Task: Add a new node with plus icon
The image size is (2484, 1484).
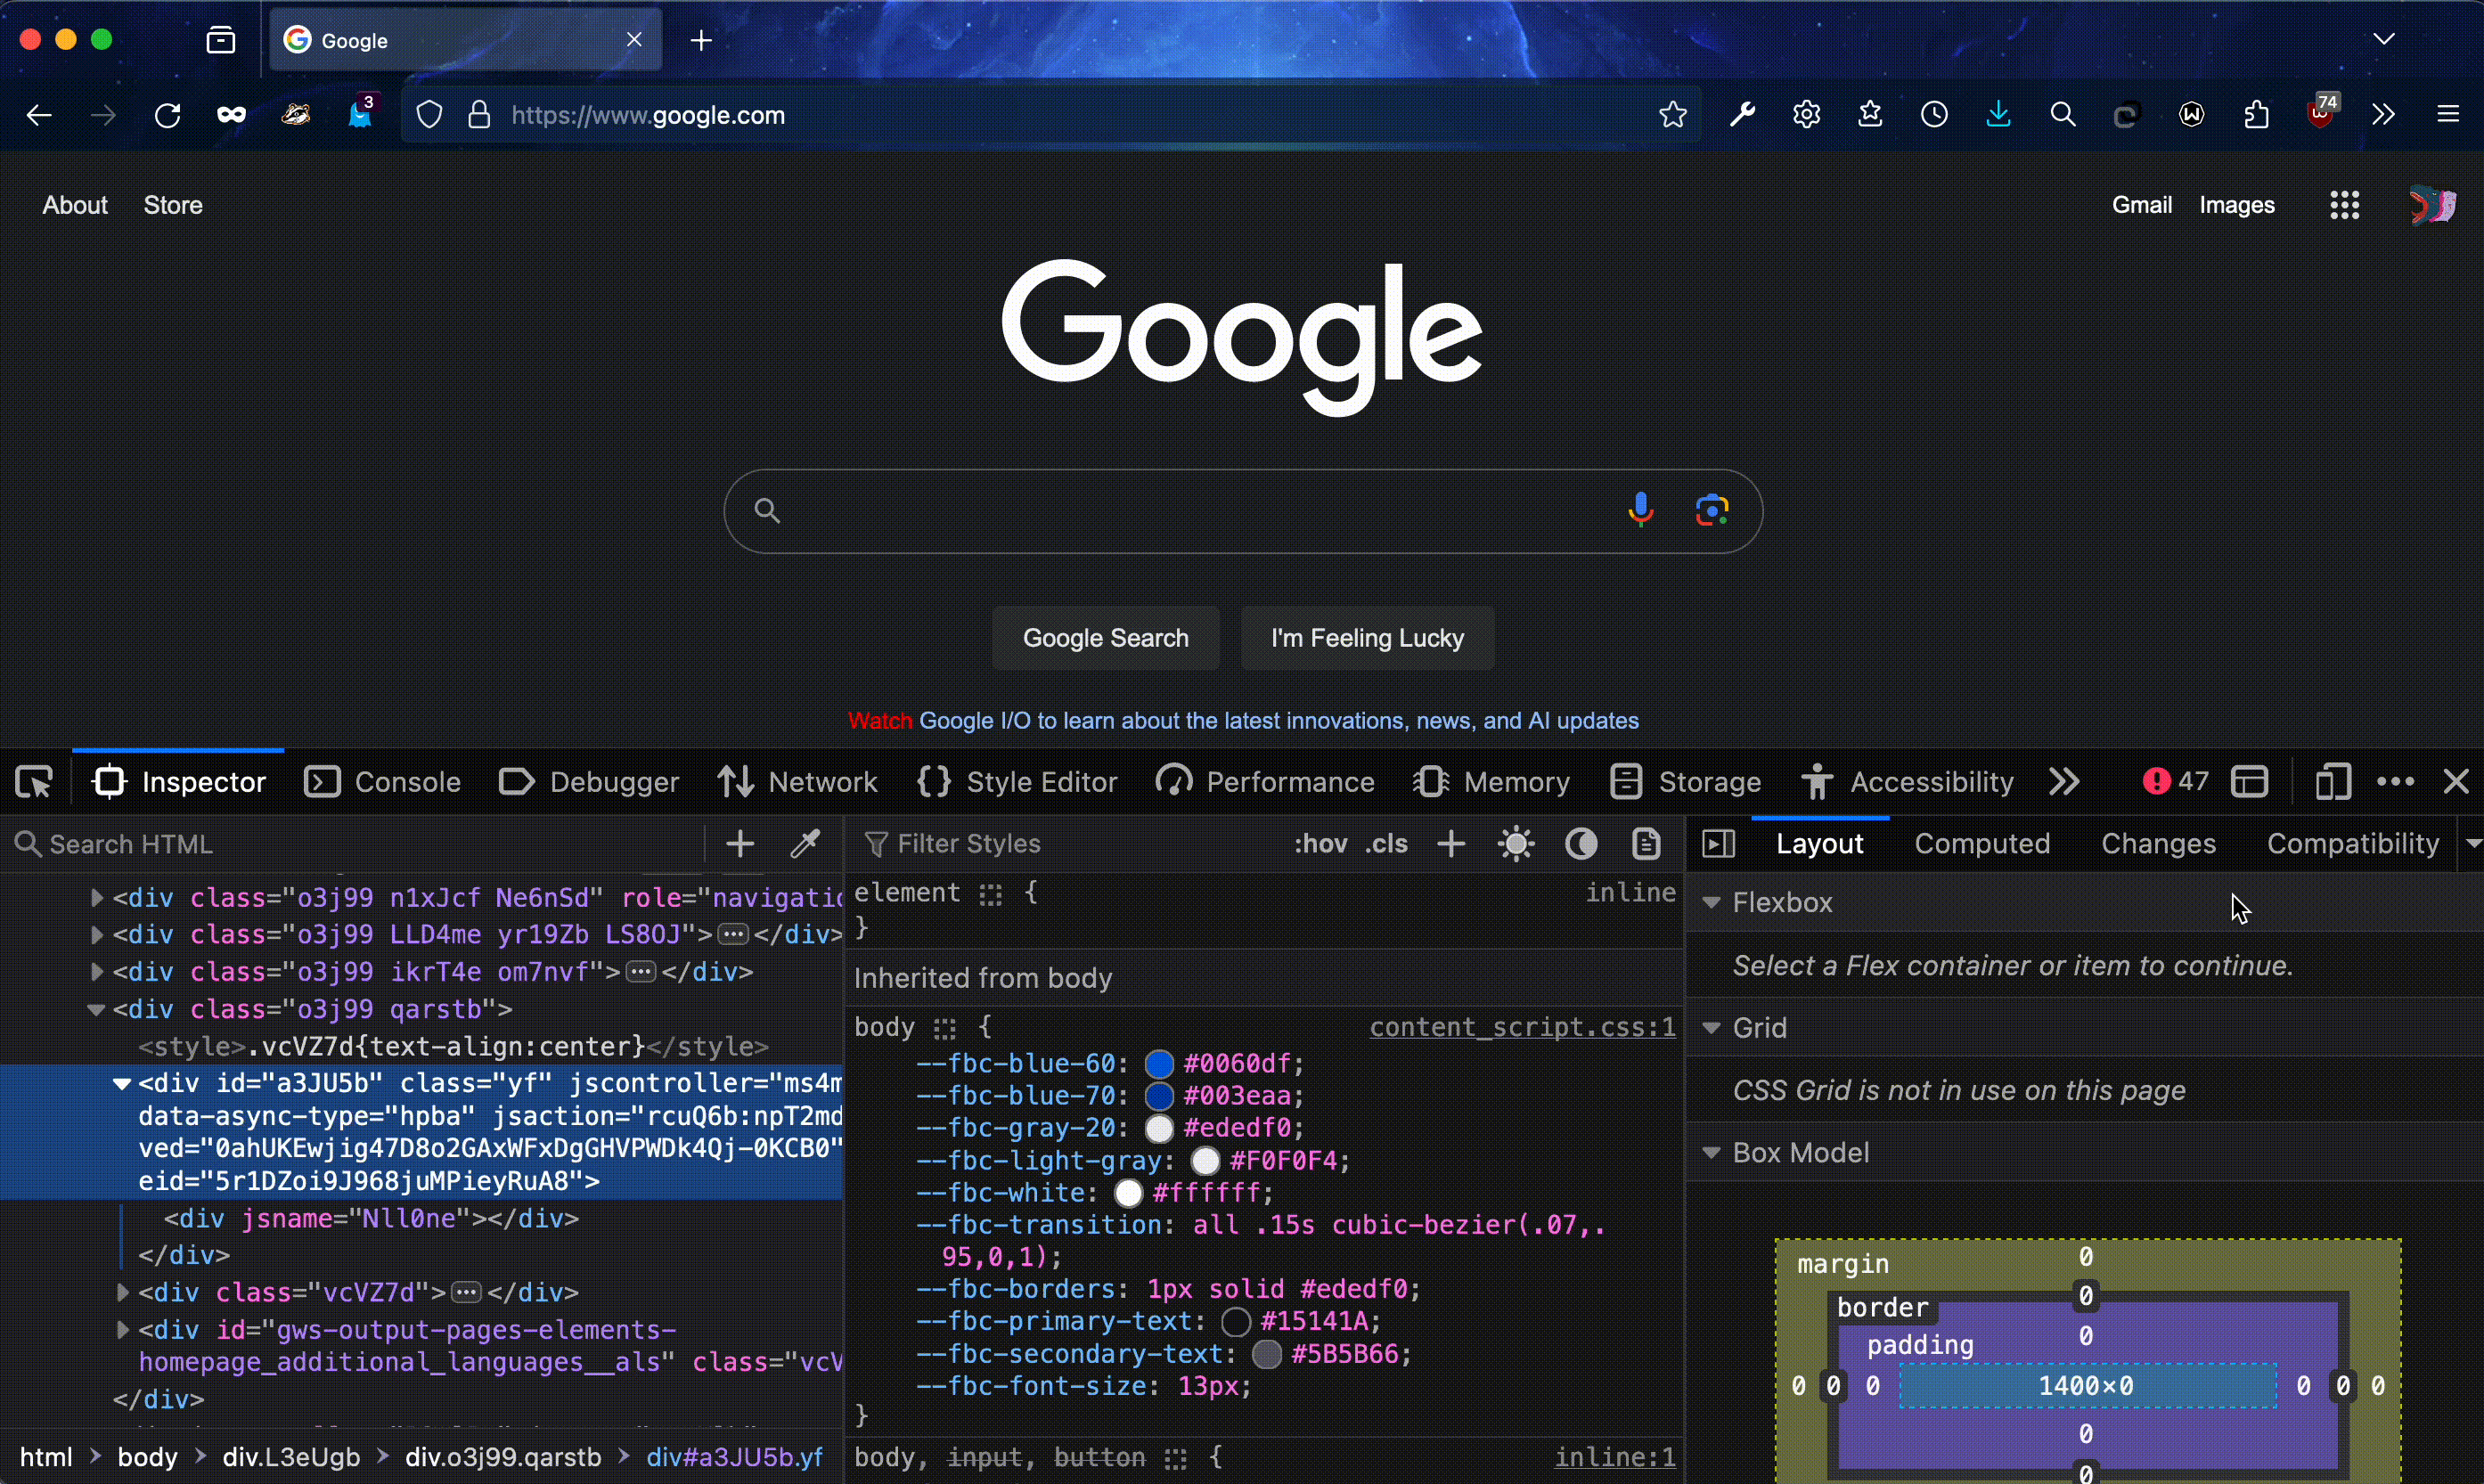Action: (x=740, y=844)
